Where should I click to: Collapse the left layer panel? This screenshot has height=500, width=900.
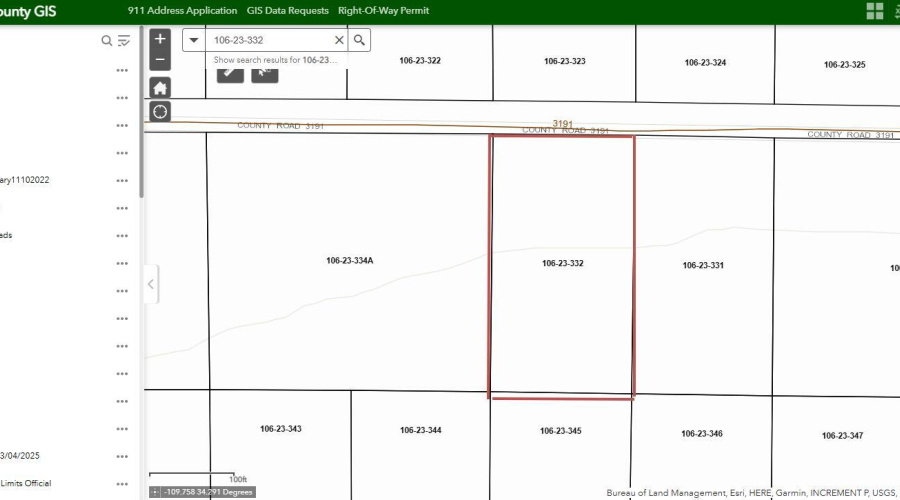point(151,284)
